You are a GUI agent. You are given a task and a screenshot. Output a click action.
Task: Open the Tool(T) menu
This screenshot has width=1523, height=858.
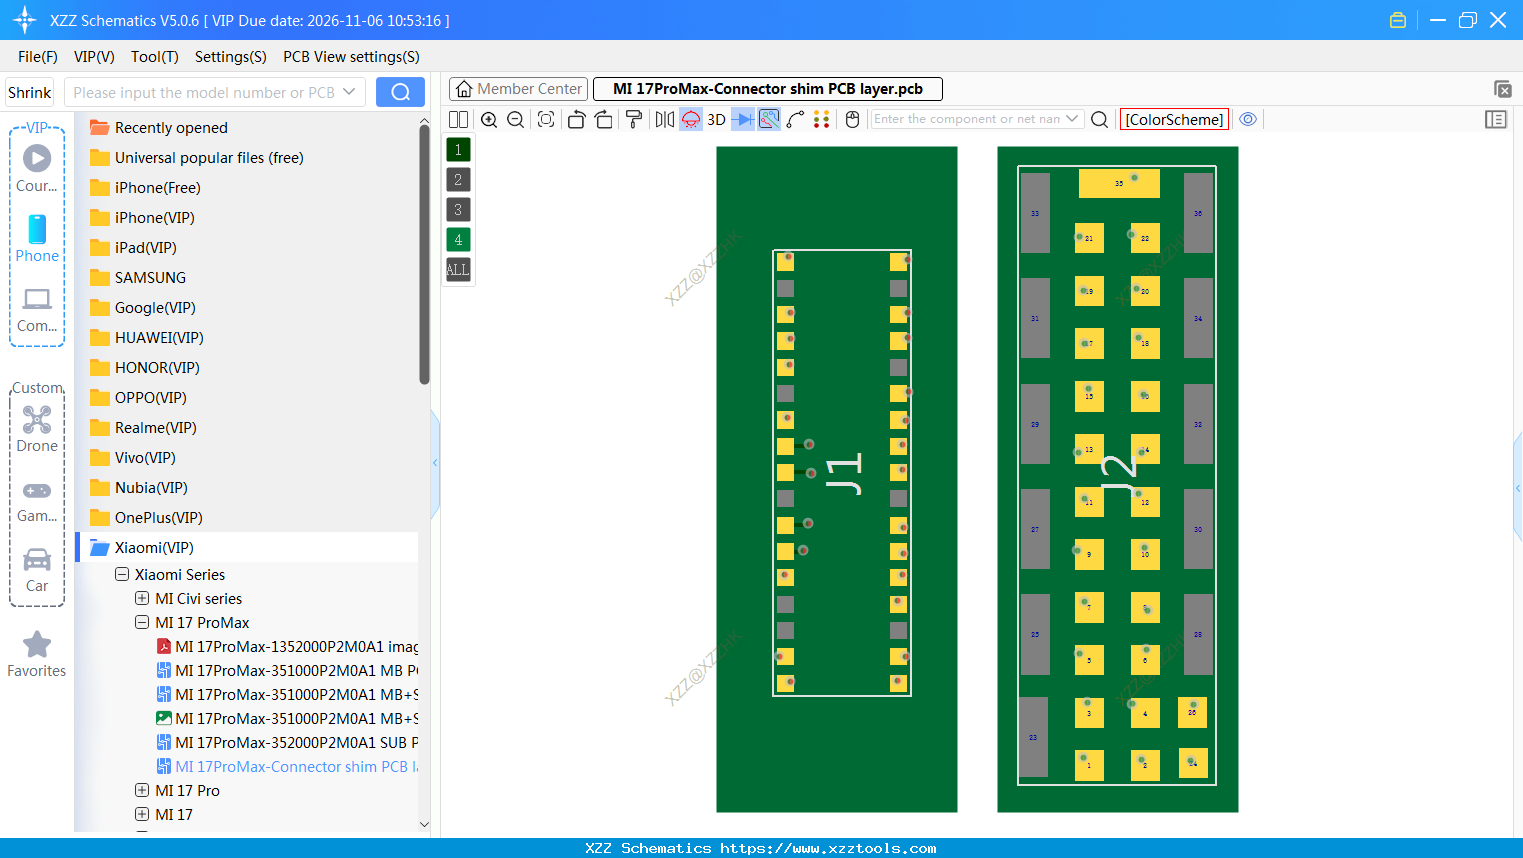[154, 57]
